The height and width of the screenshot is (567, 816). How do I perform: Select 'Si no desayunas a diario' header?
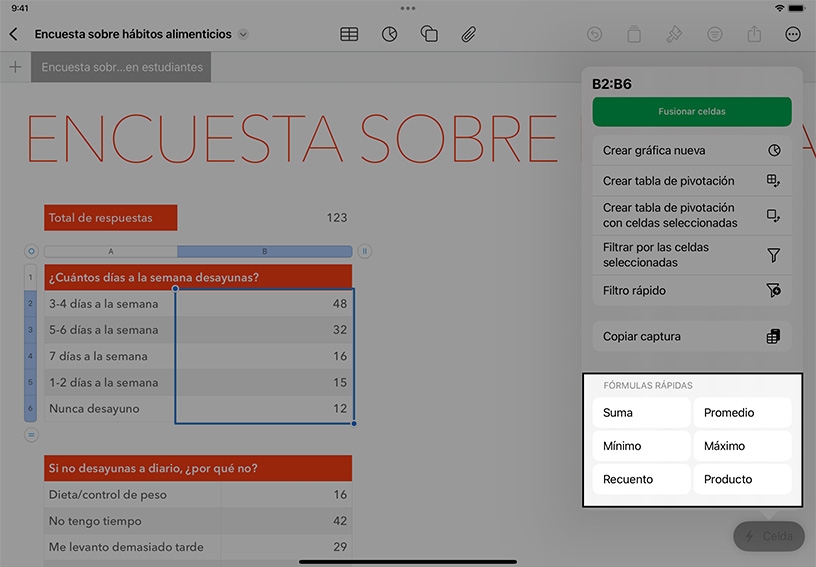click(198, 468)
